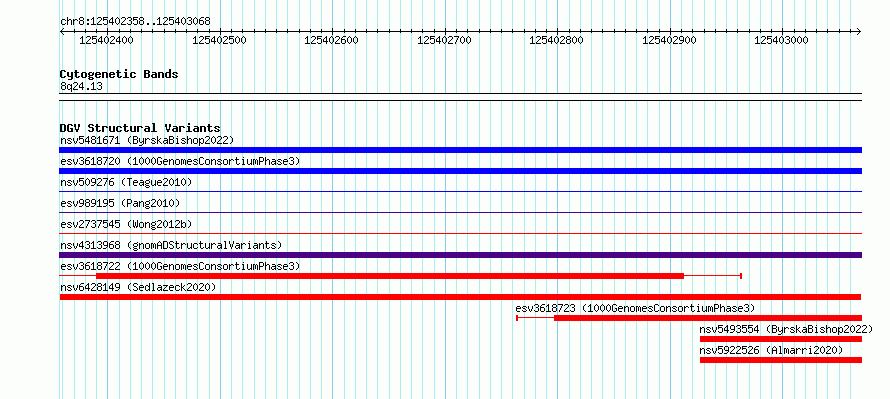Open the esv3618720 (1000GenomesConsortiumPhase3) label
Image resolution: width=890 pixels, height=399 pixels.
coord(180,161)
